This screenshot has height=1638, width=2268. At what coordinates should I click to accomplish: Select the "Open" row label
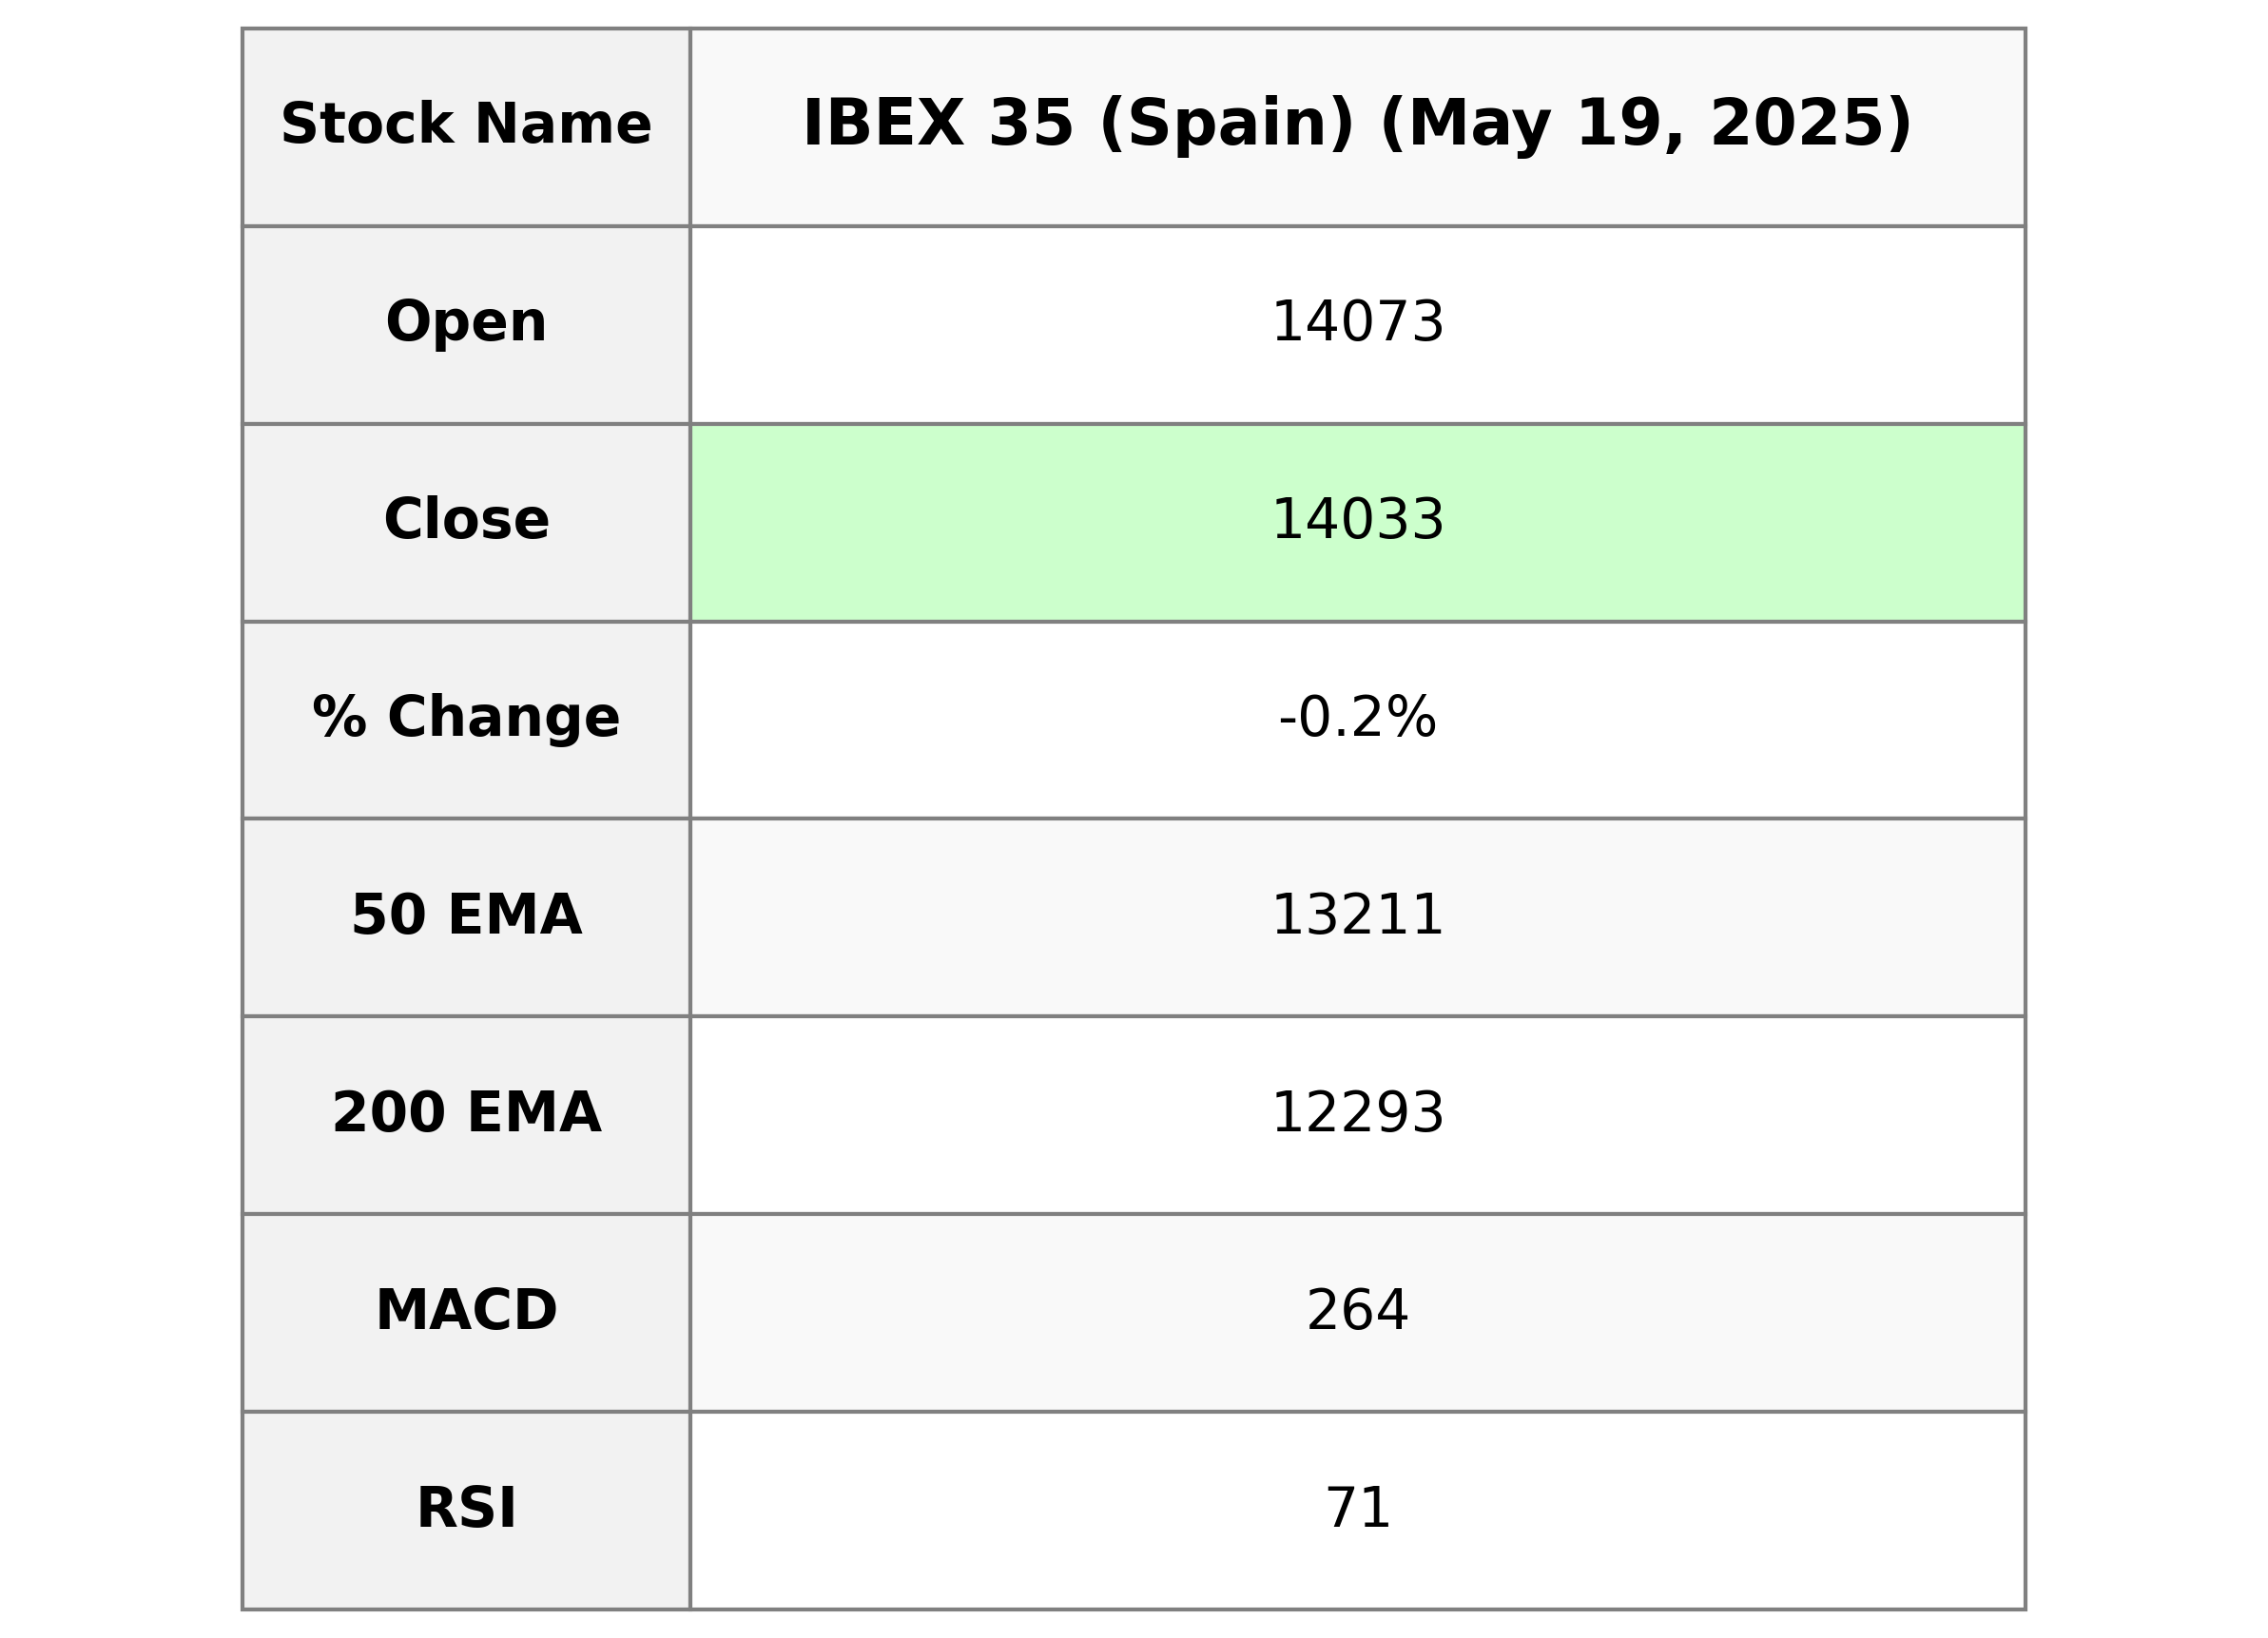pos(466,324)
